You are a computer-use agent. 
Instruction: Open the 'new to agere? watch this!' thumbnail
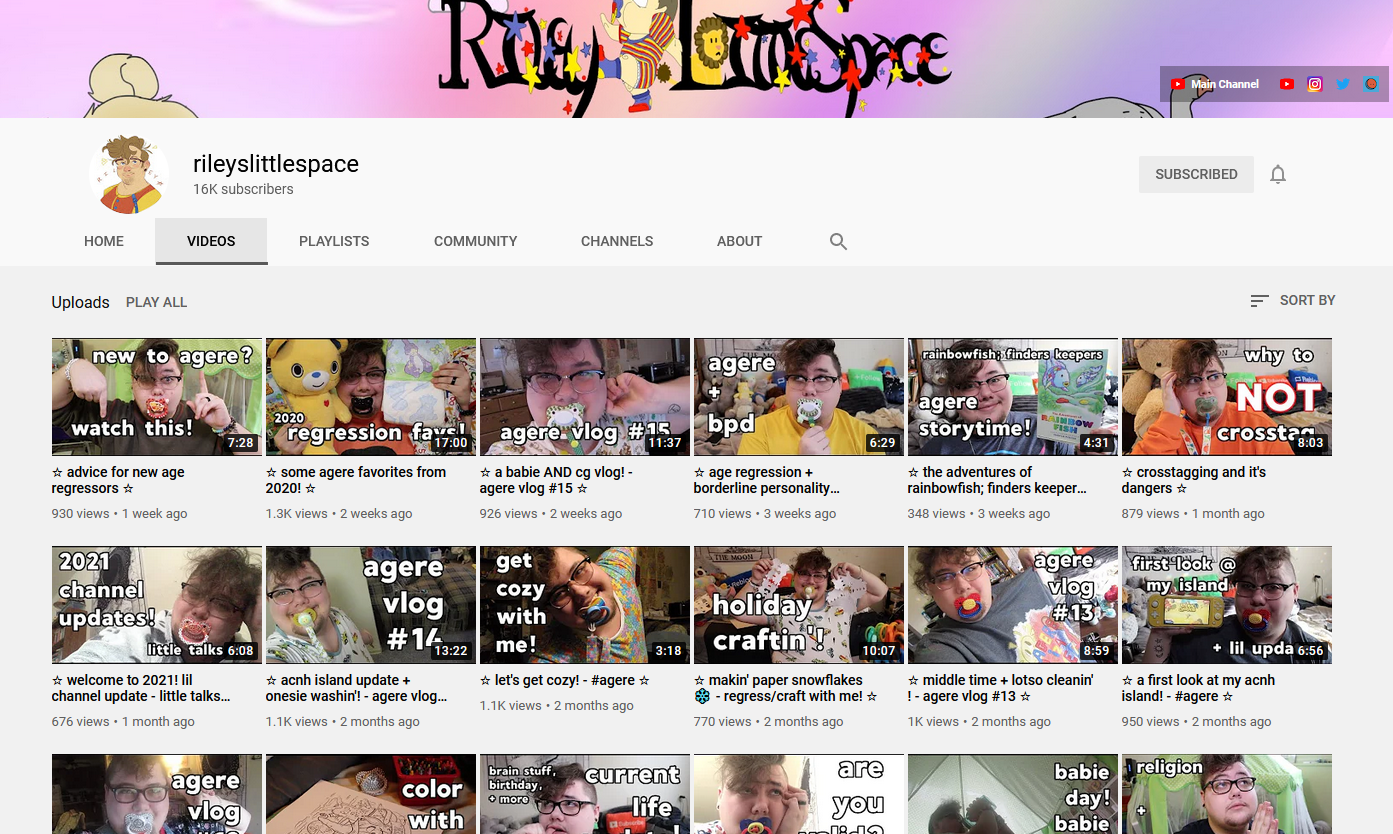pyautogui.click(x=157, y=397)
